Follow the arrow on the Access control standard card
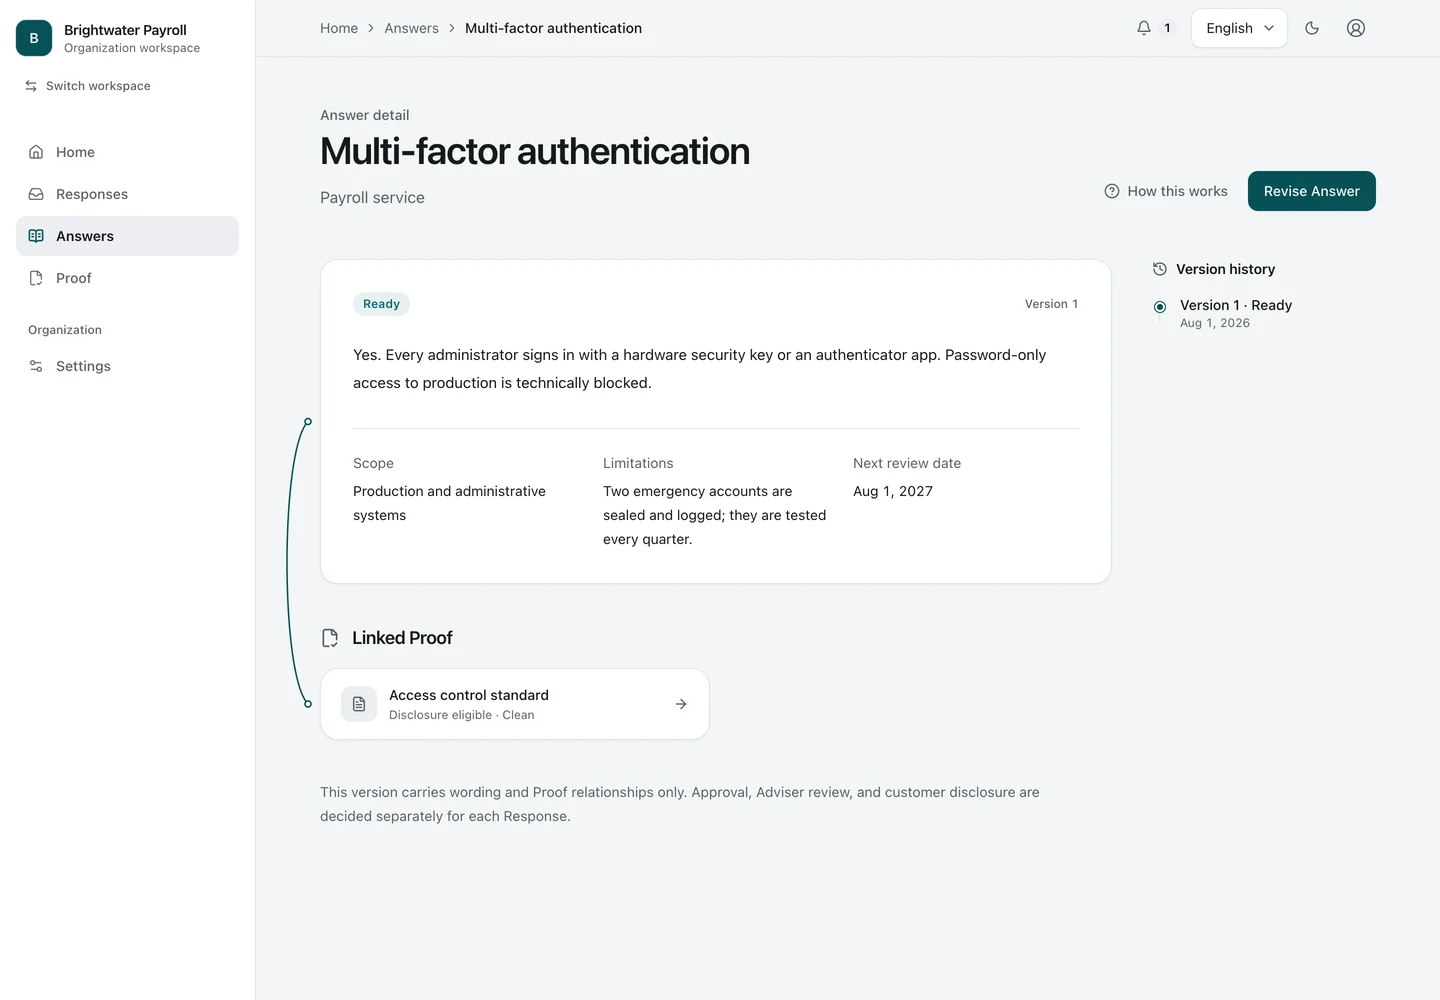This screenshot has height=1000, width=1440. click(681, 704)
